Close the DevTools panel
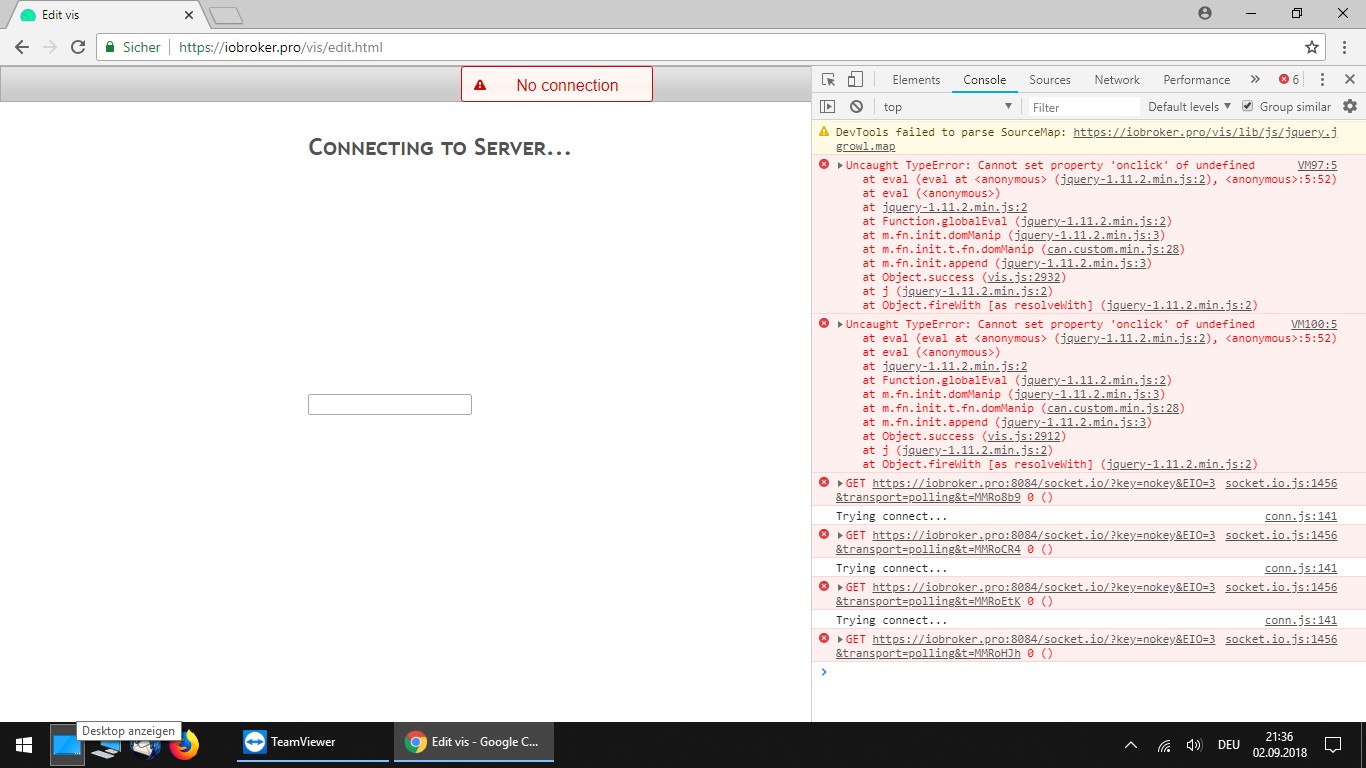Image resolution: width=1366 pixels, height=768 pixels. point(1349,80)
